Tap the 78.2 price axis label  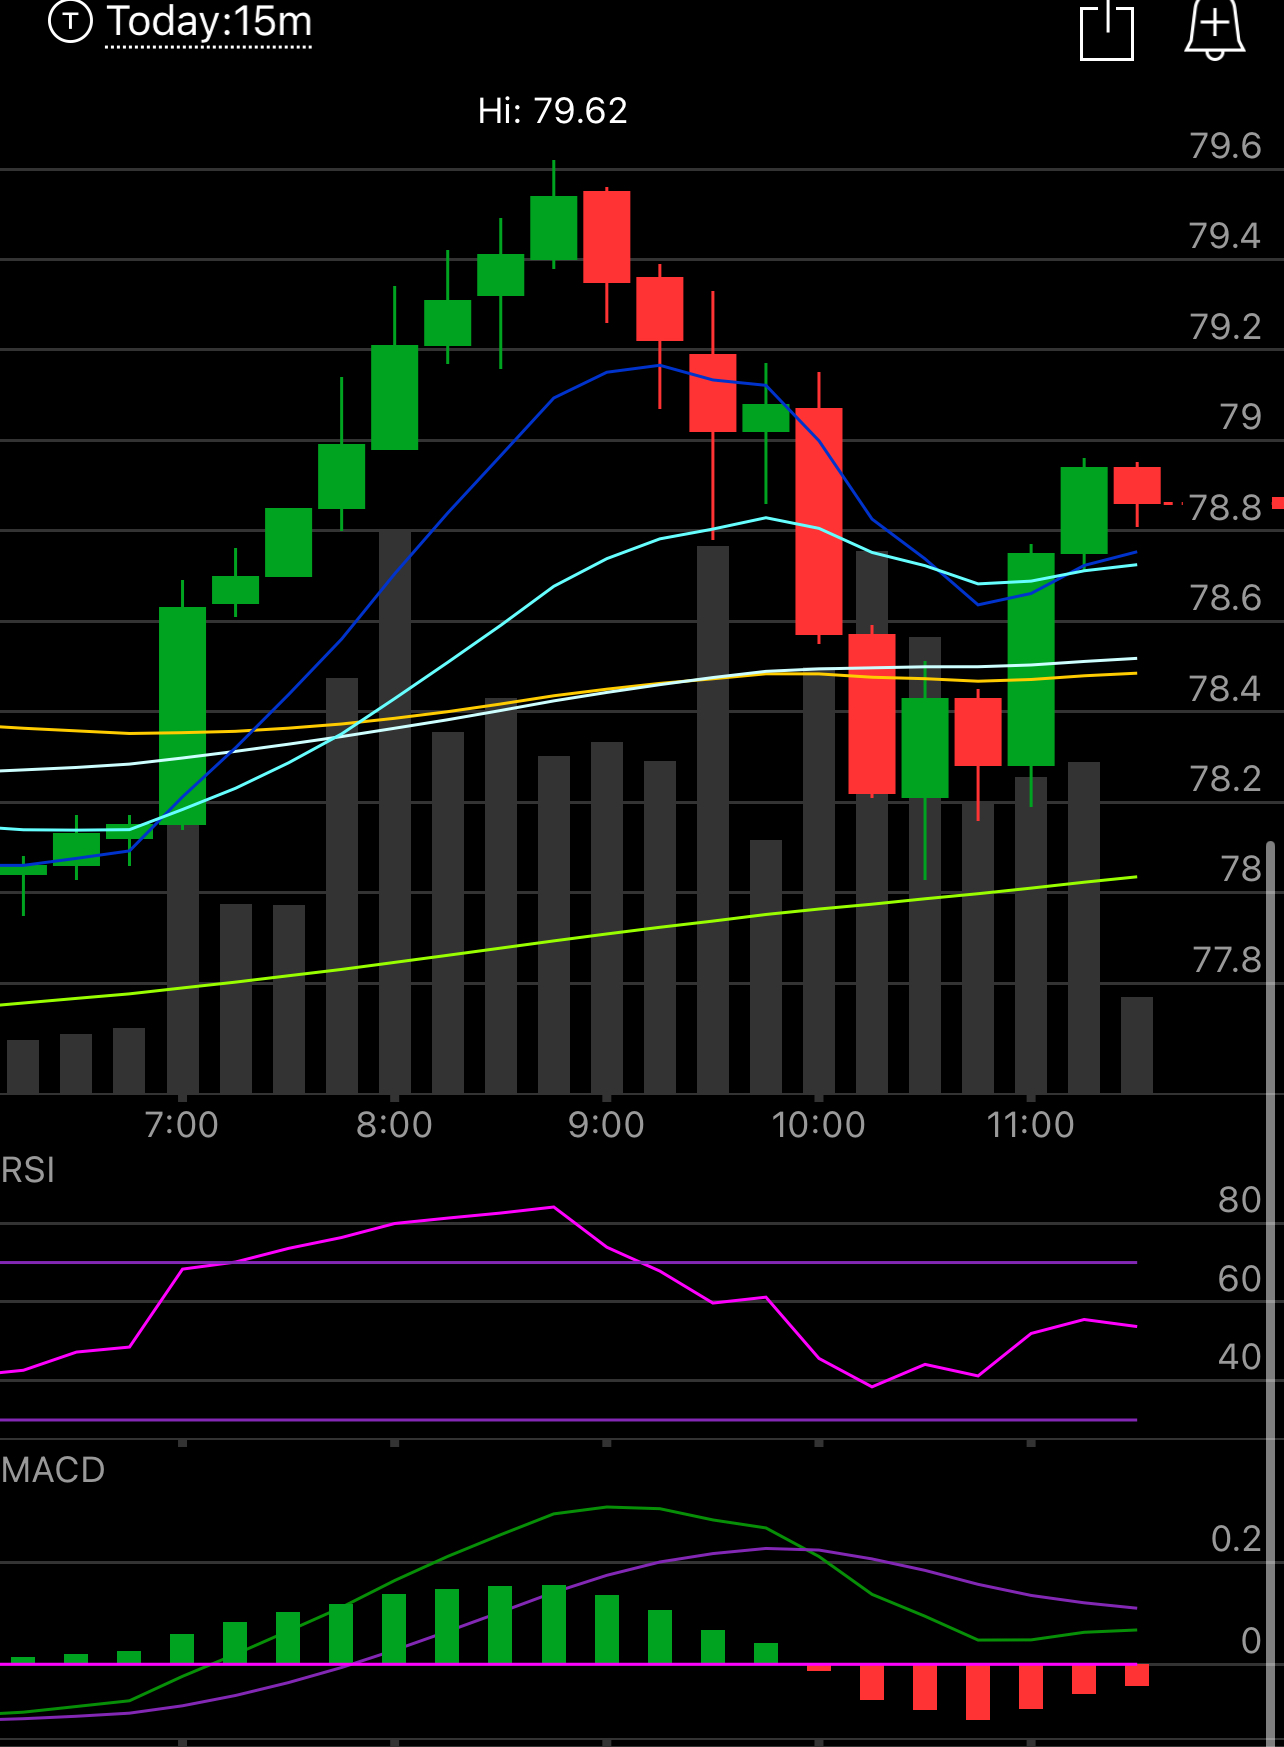[x=1225, y=779]
